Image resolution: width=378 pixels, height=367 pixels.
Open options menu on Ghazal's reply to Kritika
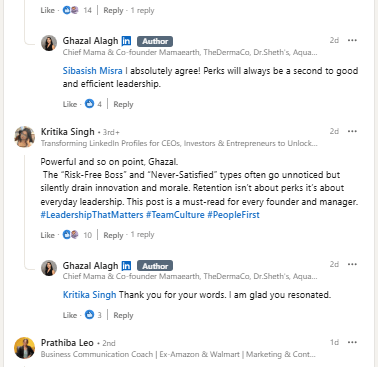coord(352,264)
